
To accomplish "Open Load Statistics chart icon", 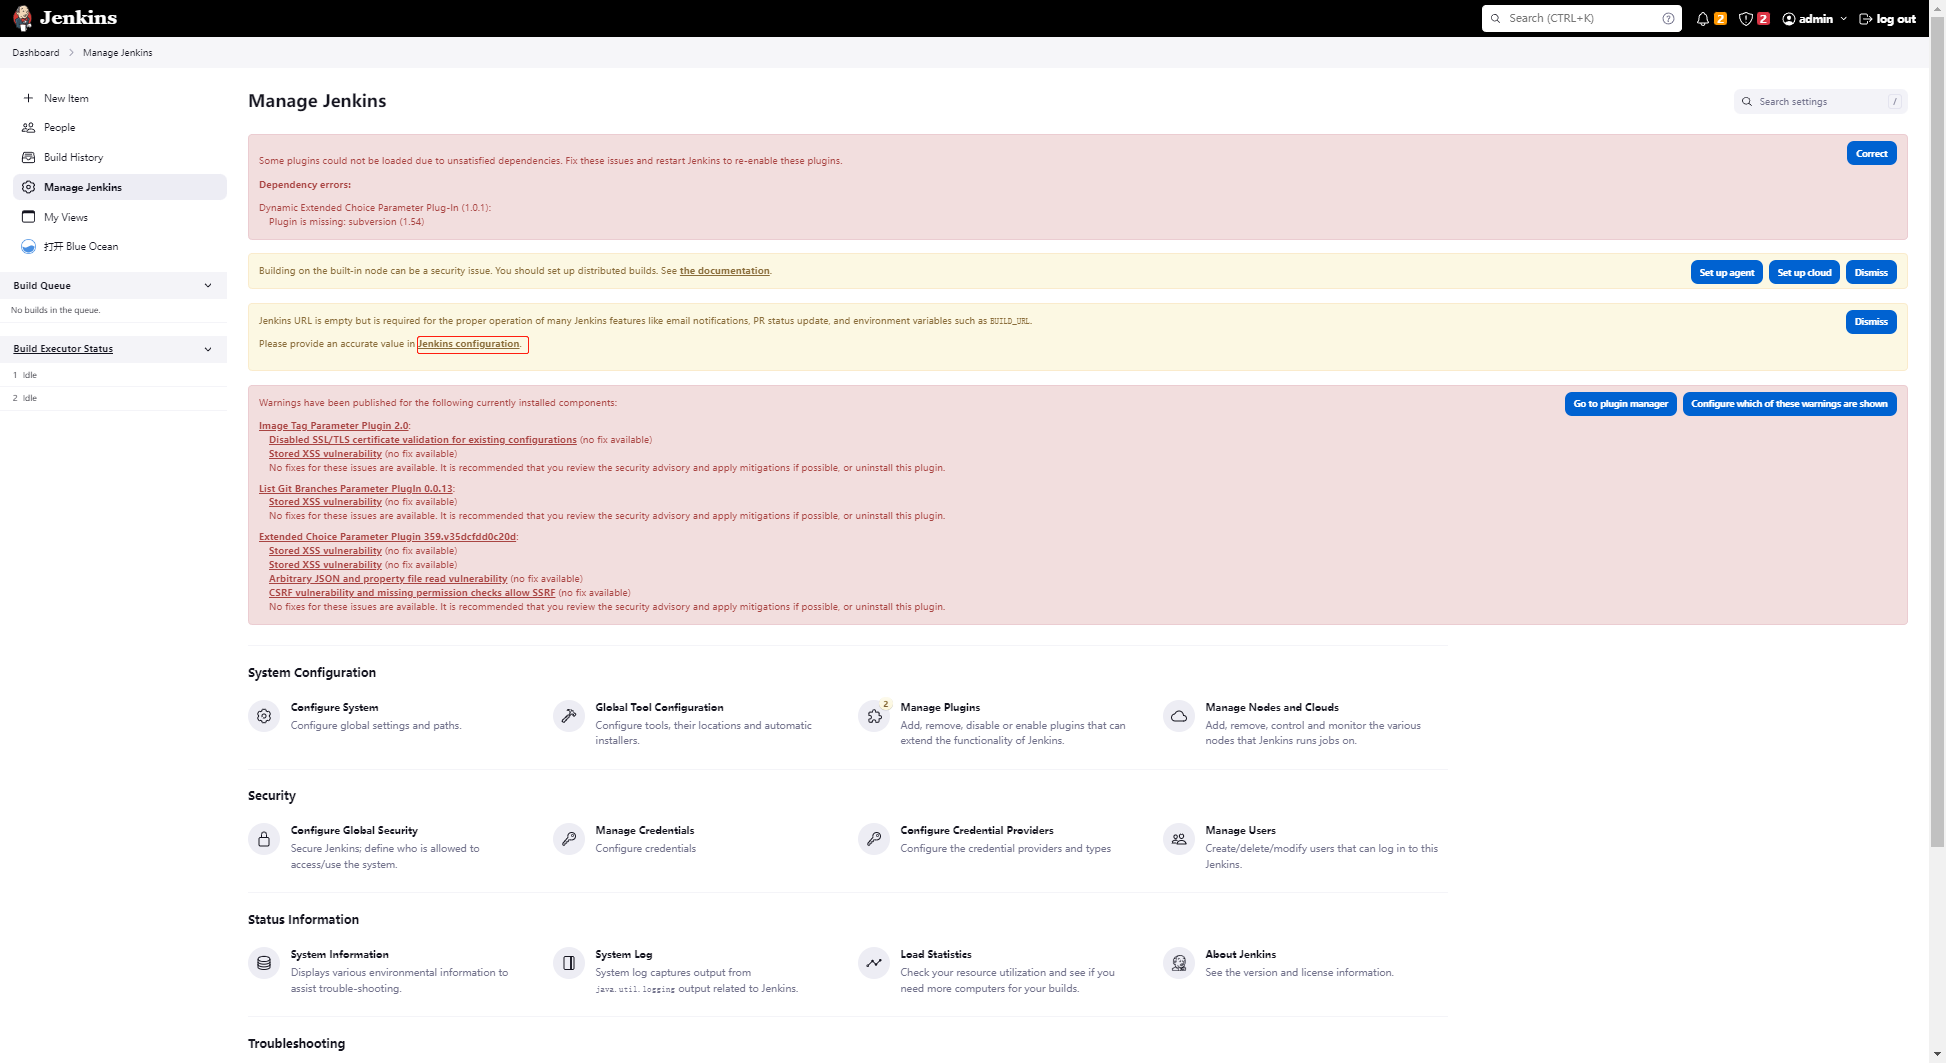I will pyautogui.click(x=874, y=963).
